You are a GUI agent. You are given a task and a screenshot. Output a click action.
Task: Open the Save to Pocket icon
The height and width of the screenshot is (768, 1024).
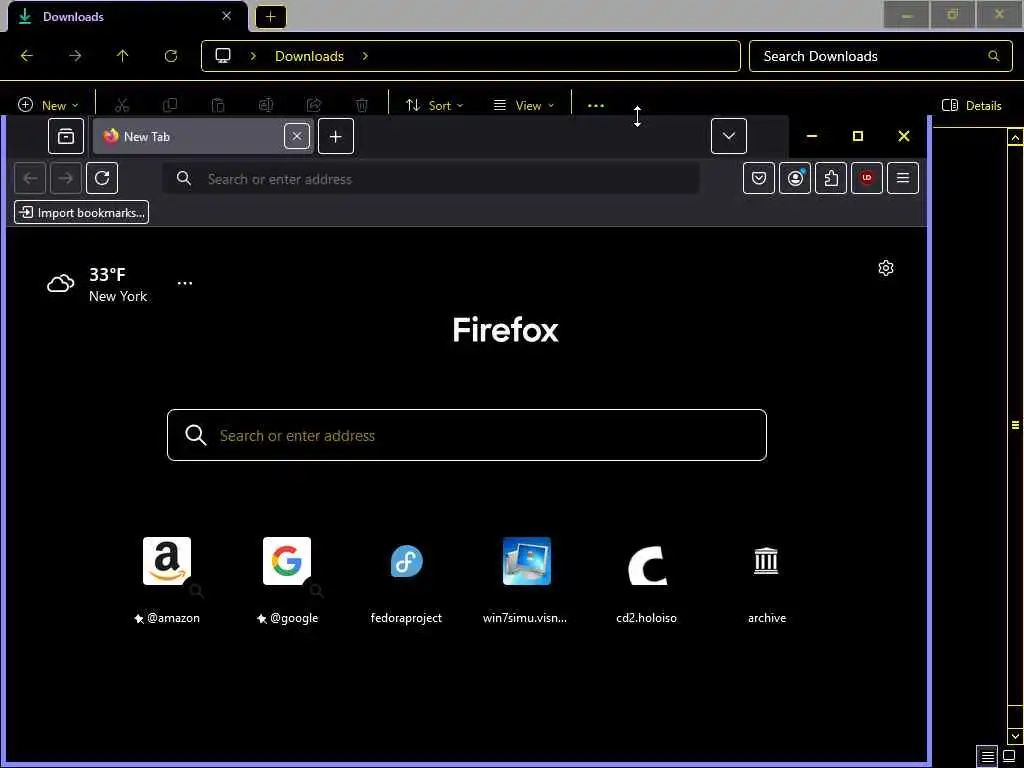tap(759, 178)
